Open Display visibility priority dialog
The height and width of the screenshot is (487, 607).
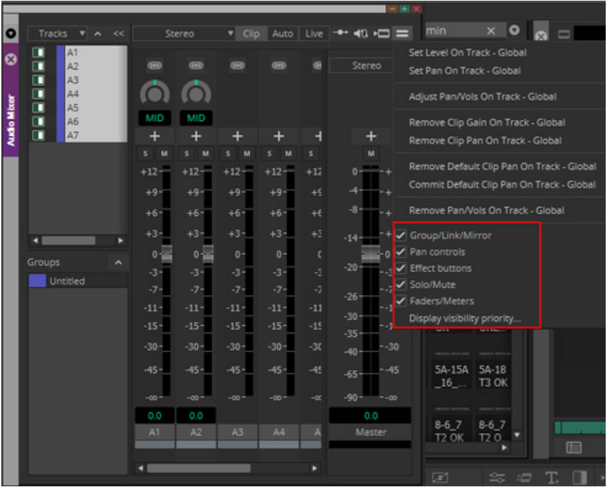465,318
